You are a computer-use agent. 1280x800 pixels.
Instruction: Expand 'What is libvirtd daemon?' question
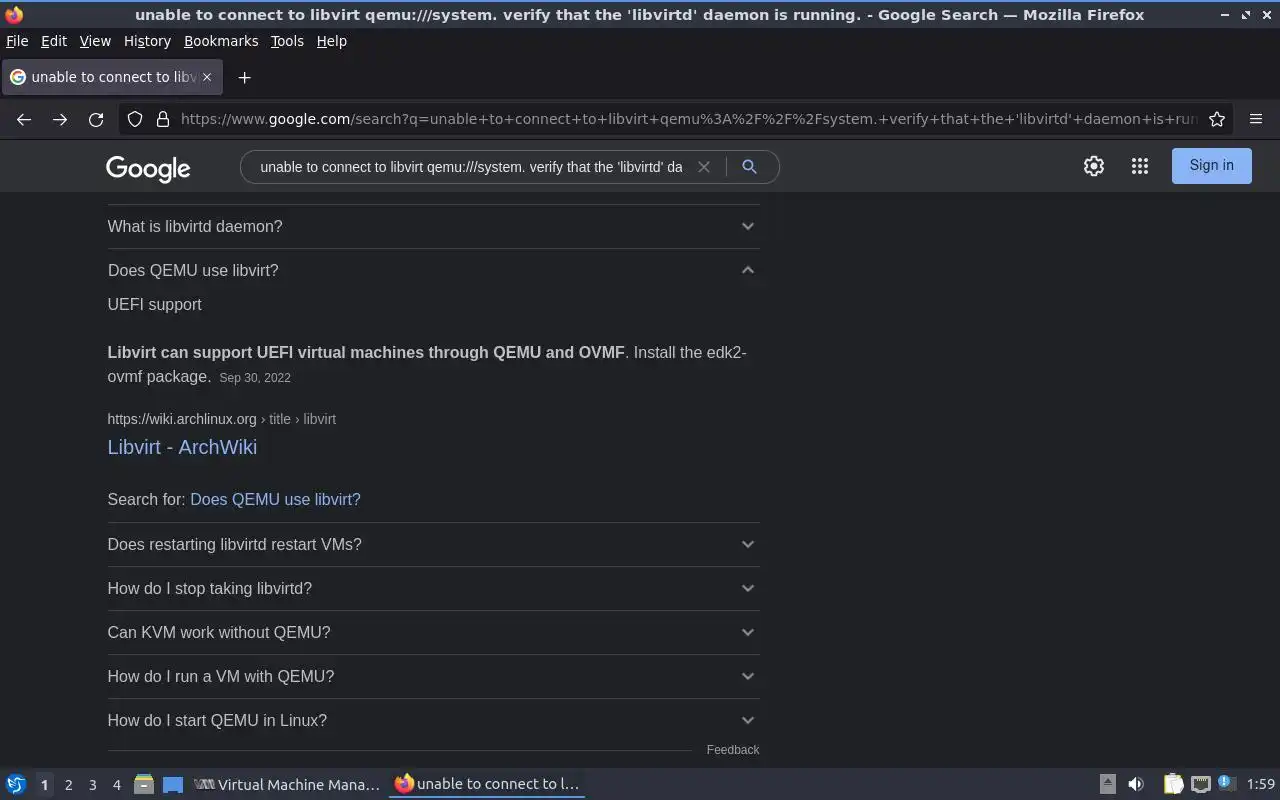pos(433,227)
